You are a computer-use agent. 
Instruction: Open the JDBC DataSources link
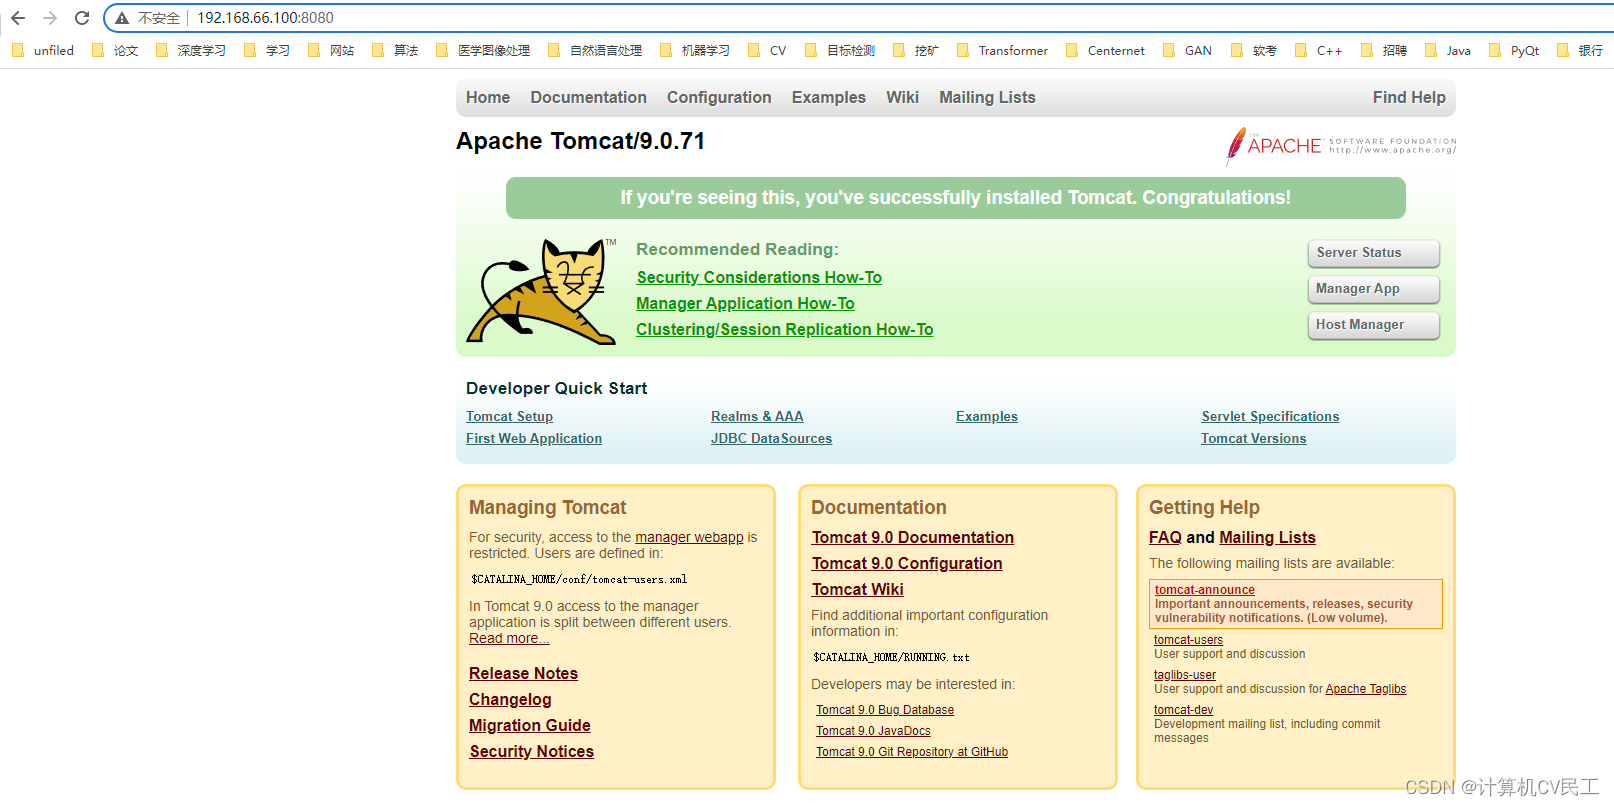tap(771, 438)
